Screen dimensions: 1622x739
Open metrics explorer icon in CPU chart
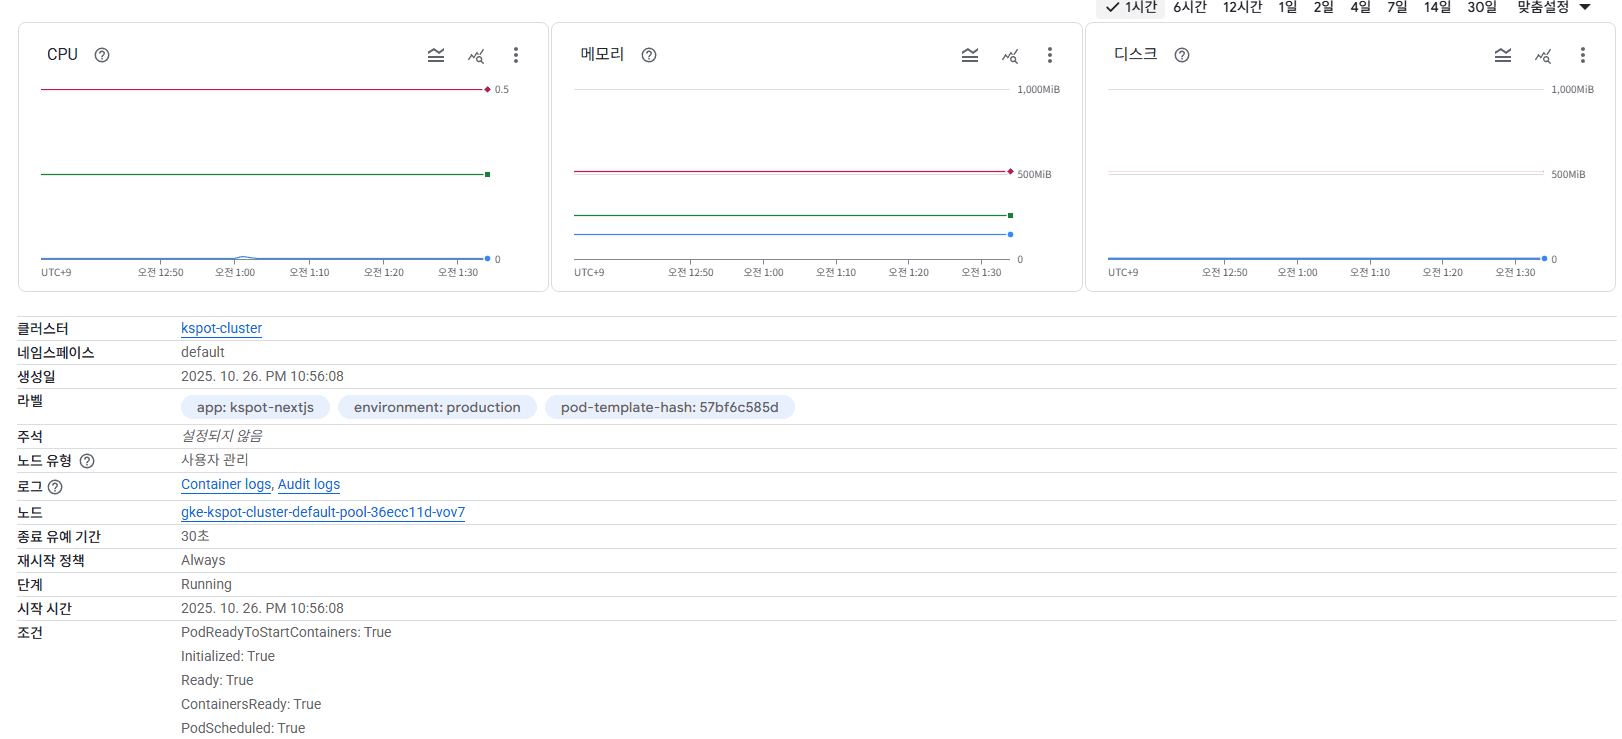coord(476,55)
